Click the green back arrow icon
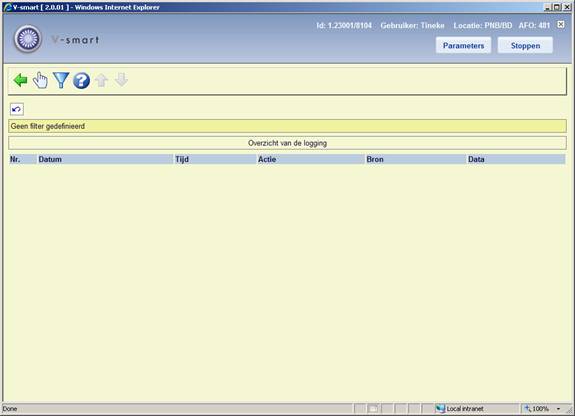 tap(20, 80)
